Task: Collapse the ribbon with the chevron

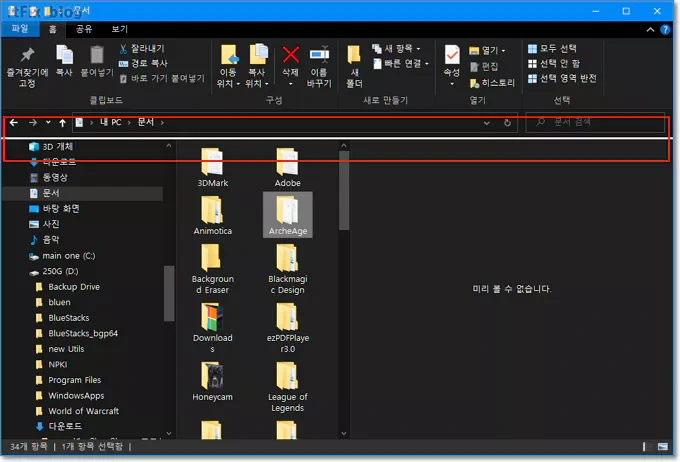Action: click(x=650, y=29)
